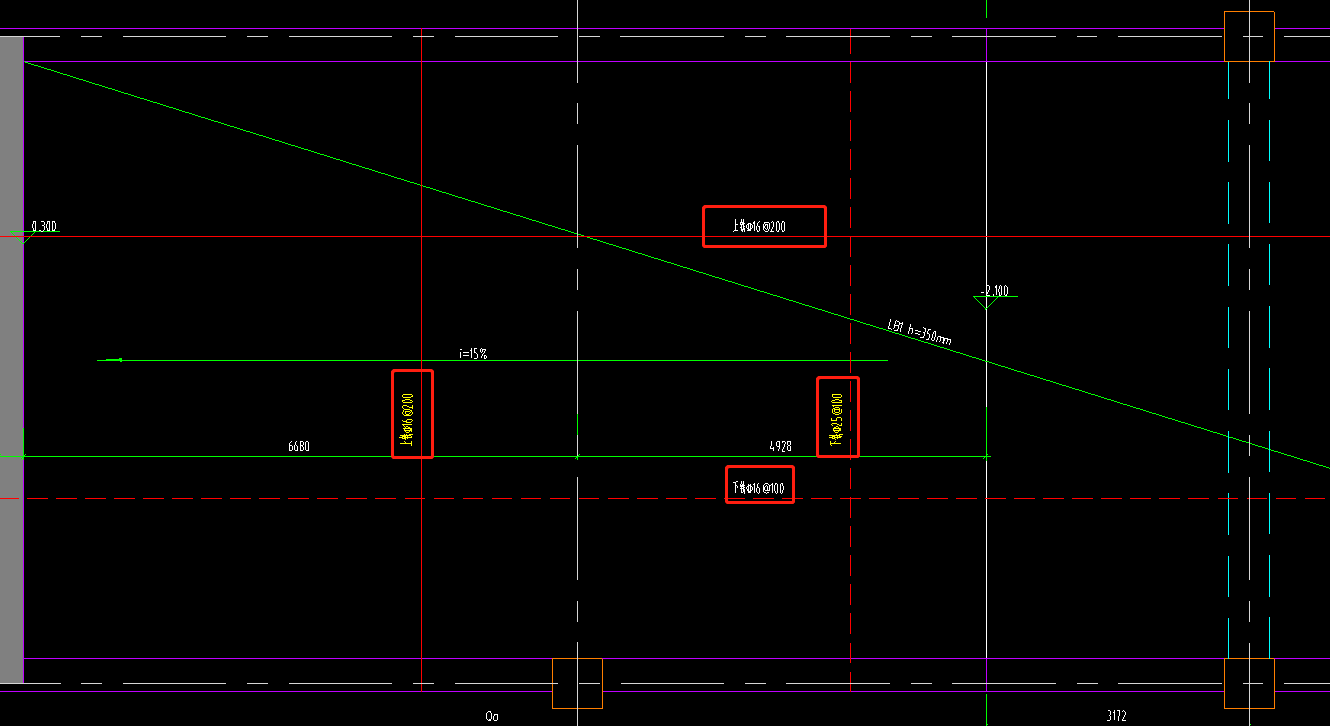1330x726 pixels.
Task: Select the 6680 dimension text
Action: click(x=298, y=447)
